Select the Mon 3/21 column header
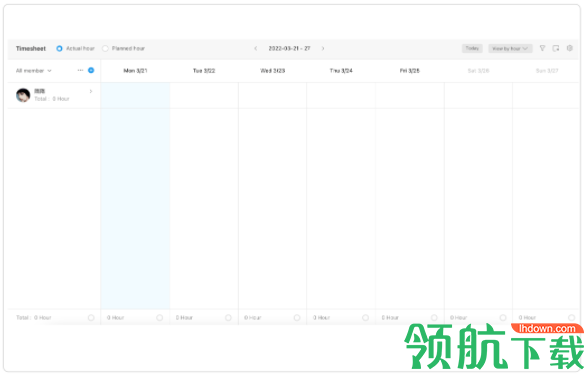Image resolution: width=584 pixels, height=376 pixels. tap(136, 71)
